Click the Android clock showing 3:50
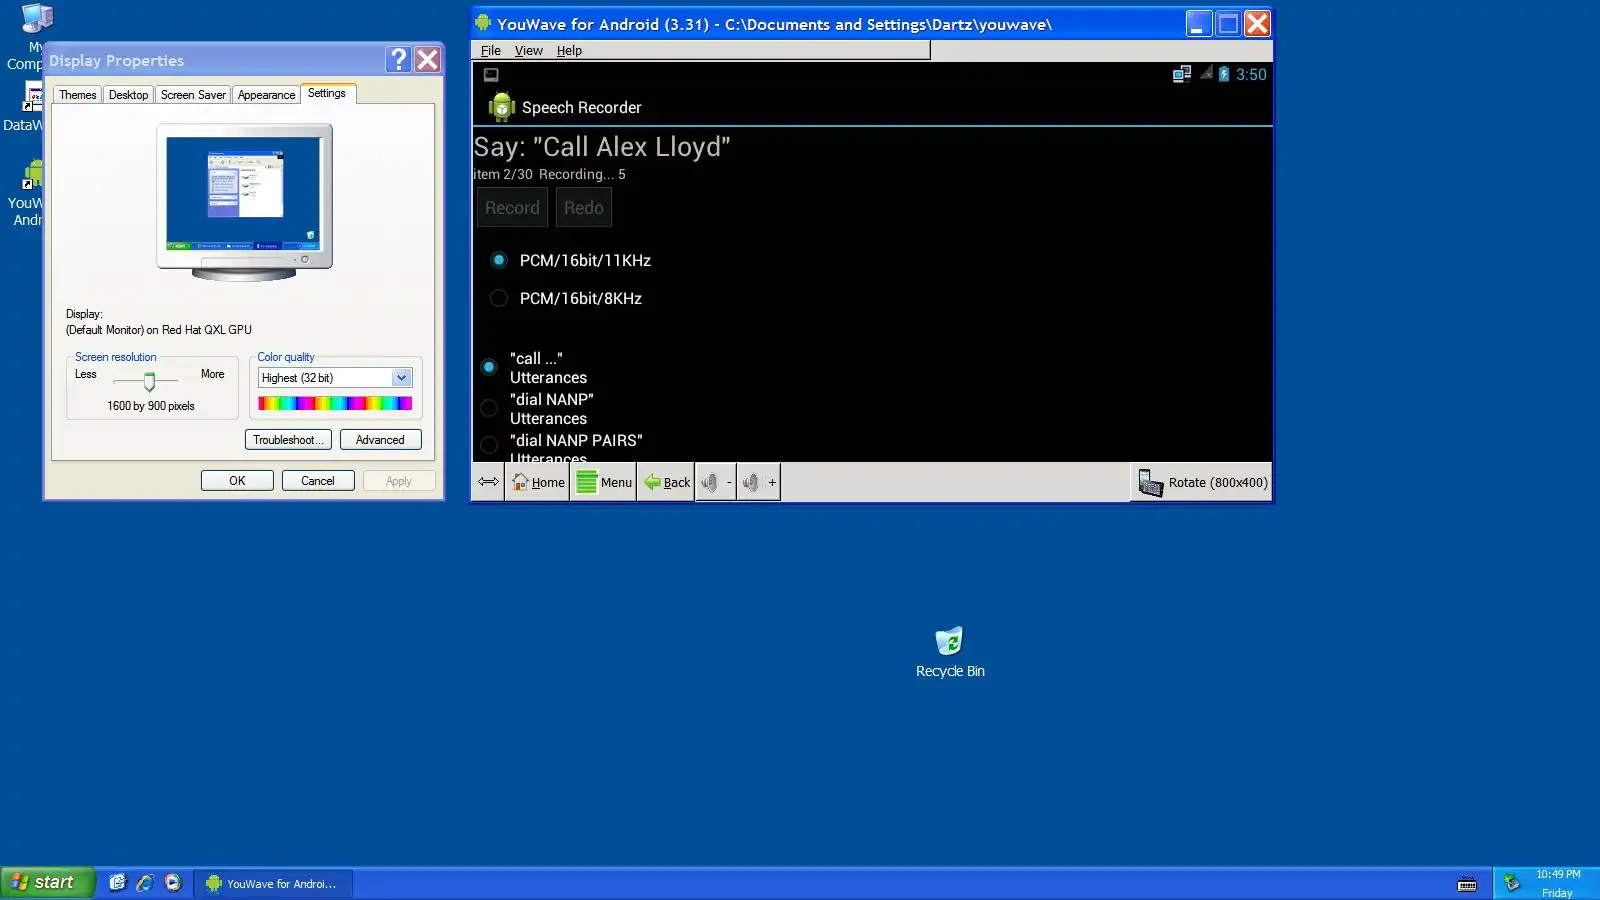This screenshot has height=900, width=1600. coord(1251,74)
